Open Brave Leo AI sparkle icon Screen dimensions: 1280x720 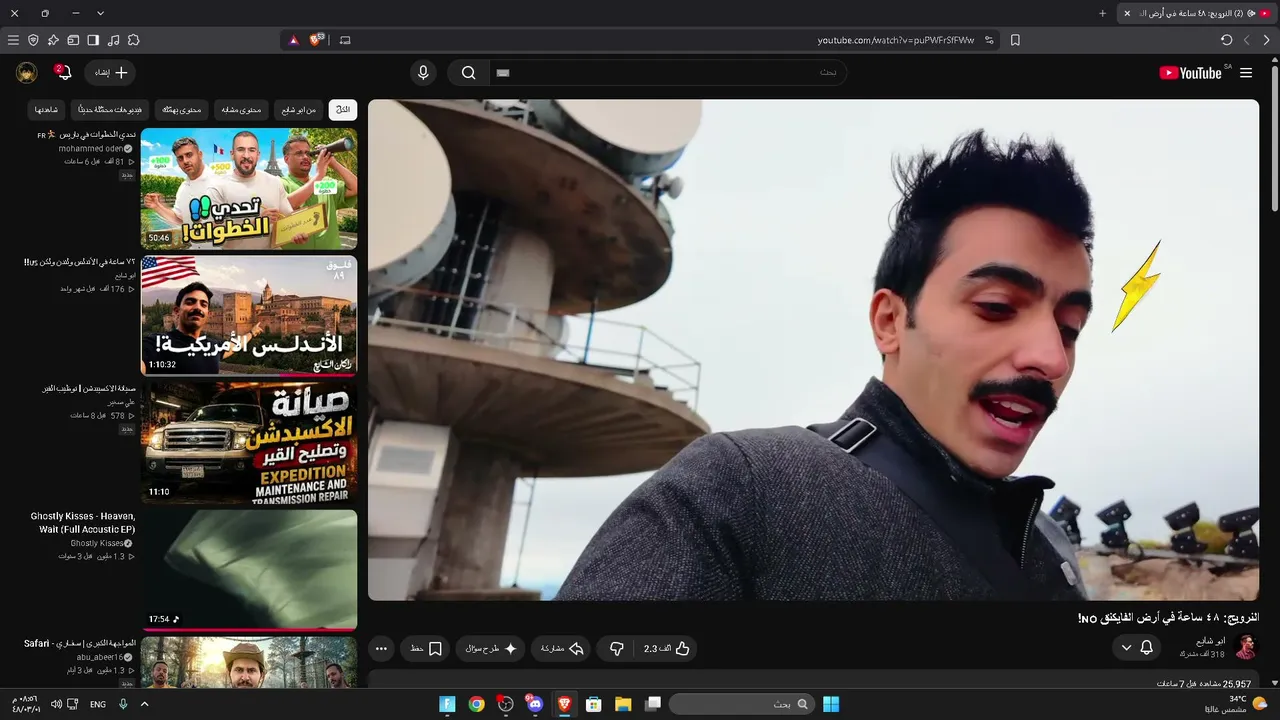tap(53, 40)
